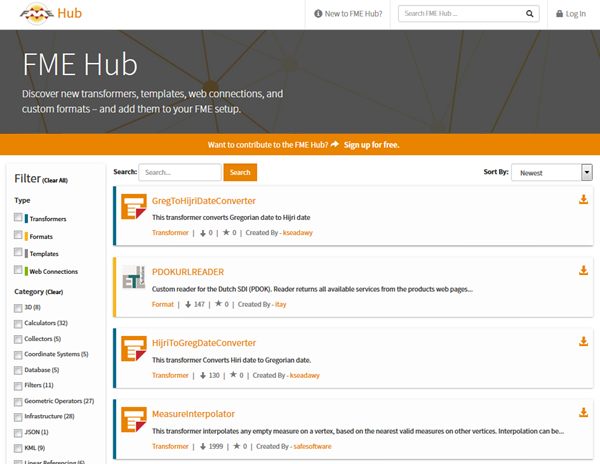Click the download count arrow on MeasureInterpolator
Screen dimensions: 600x464
[x=203, y=447]
